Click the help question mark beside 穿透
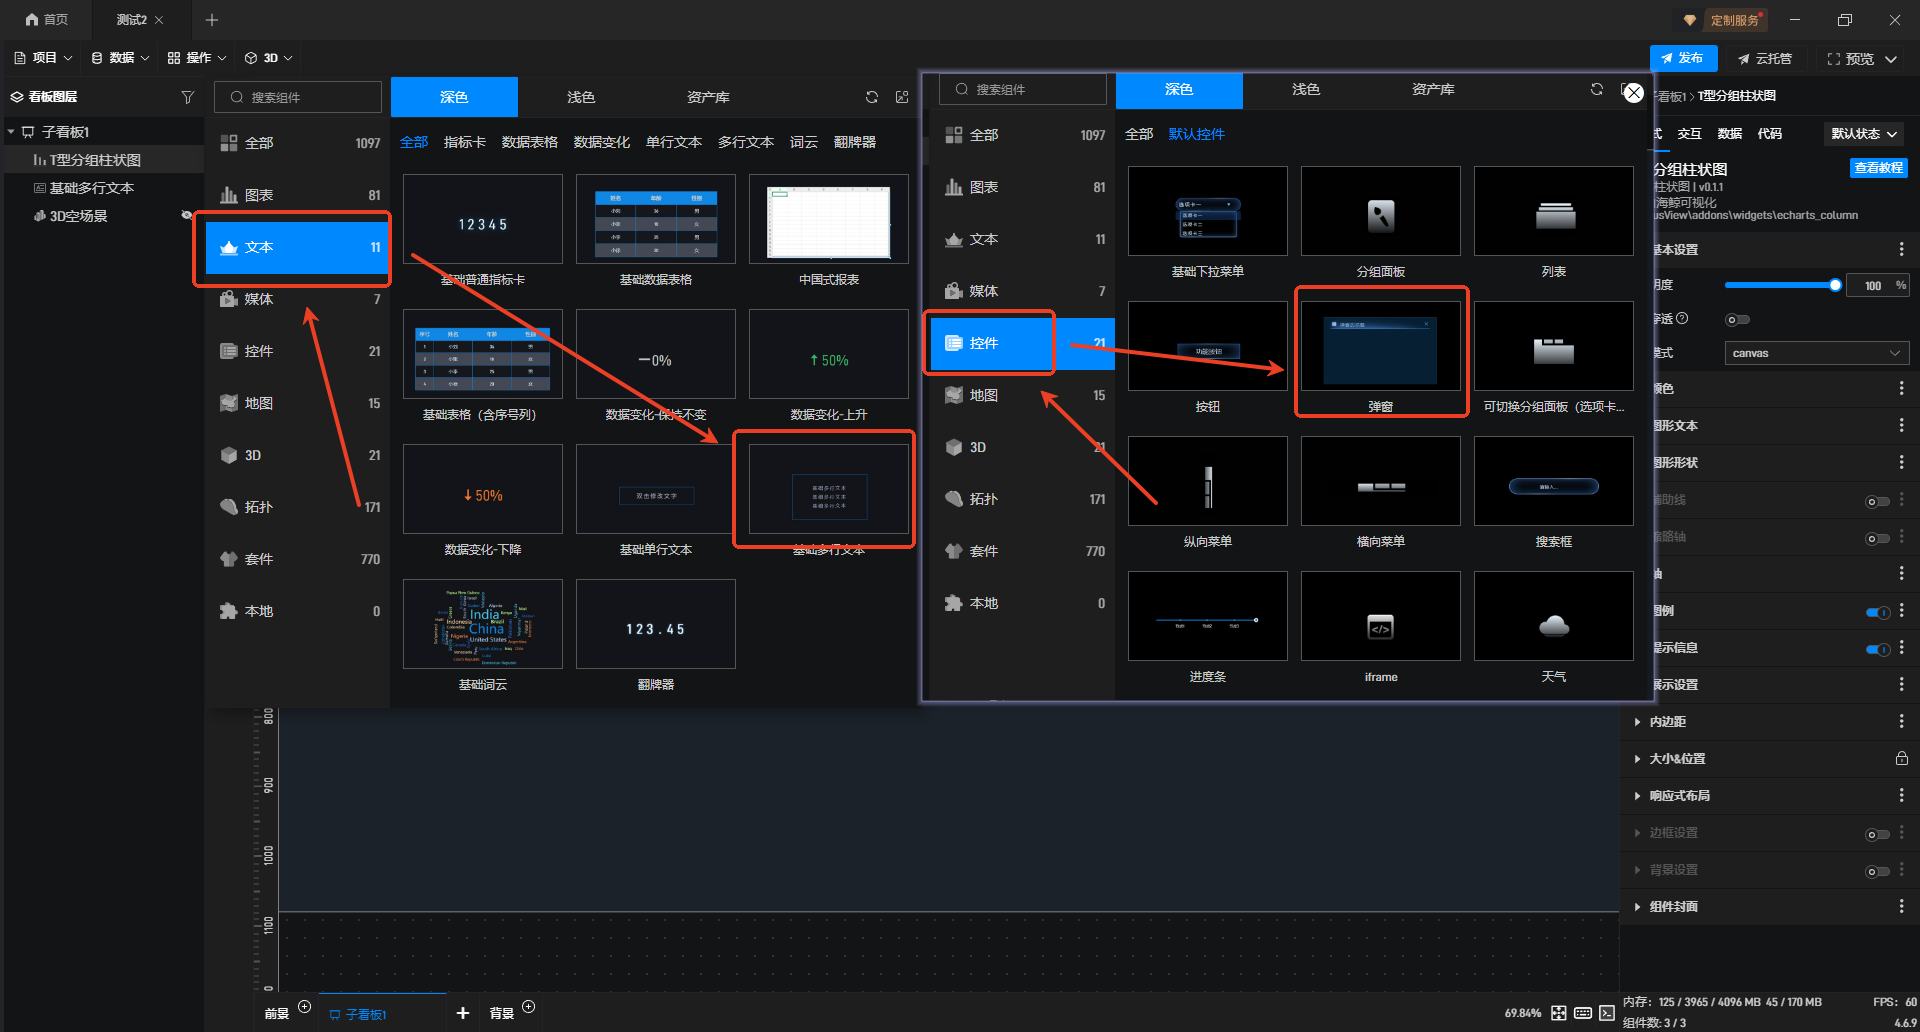Screen dimensions: 1920x1032 (1682, 318)
